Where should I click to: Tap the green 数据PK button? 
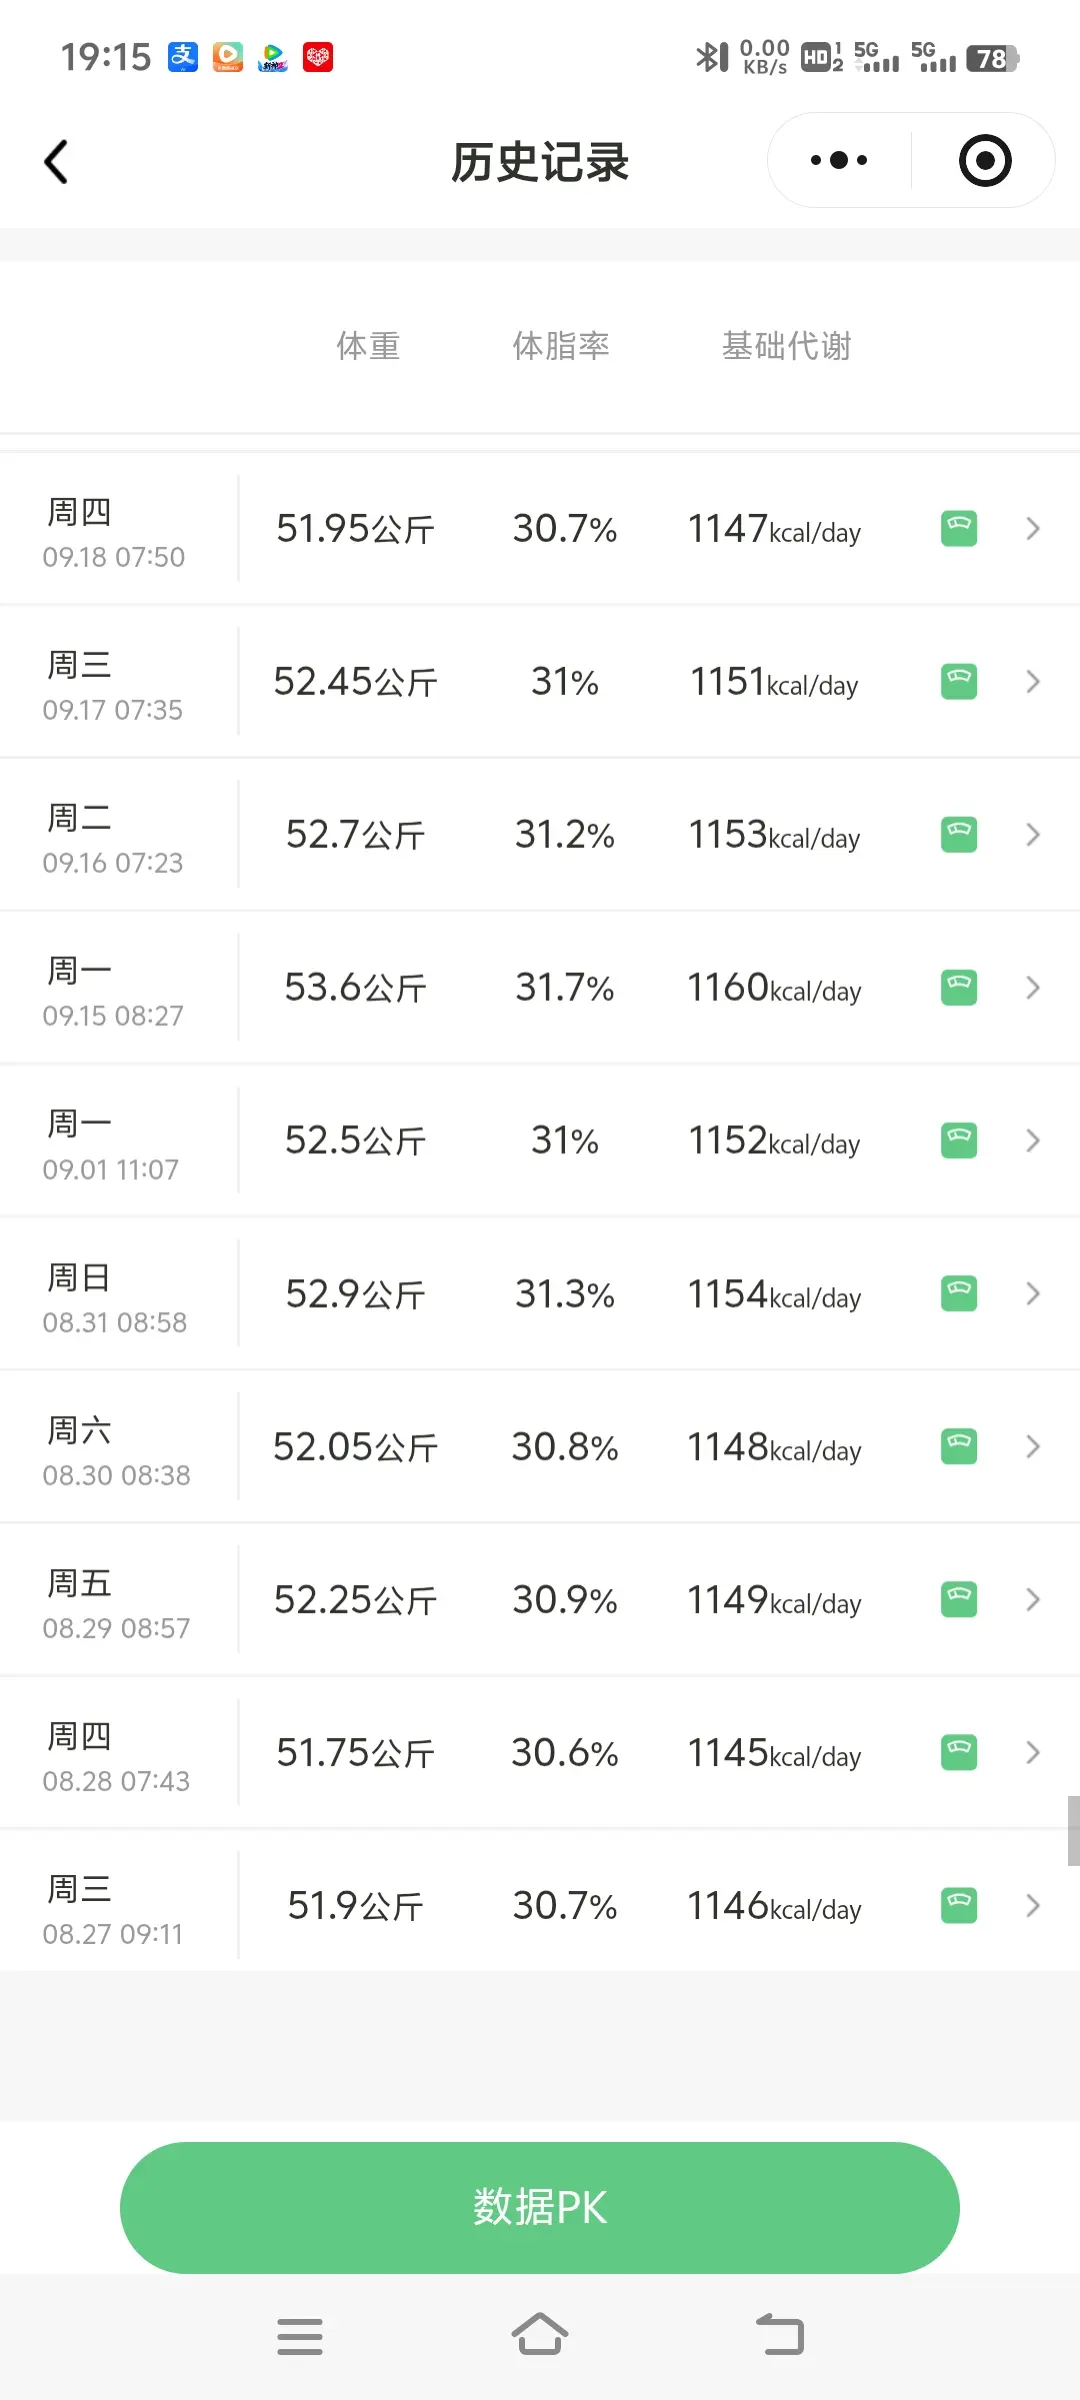pyautogui.click(x=540, y=2207)
